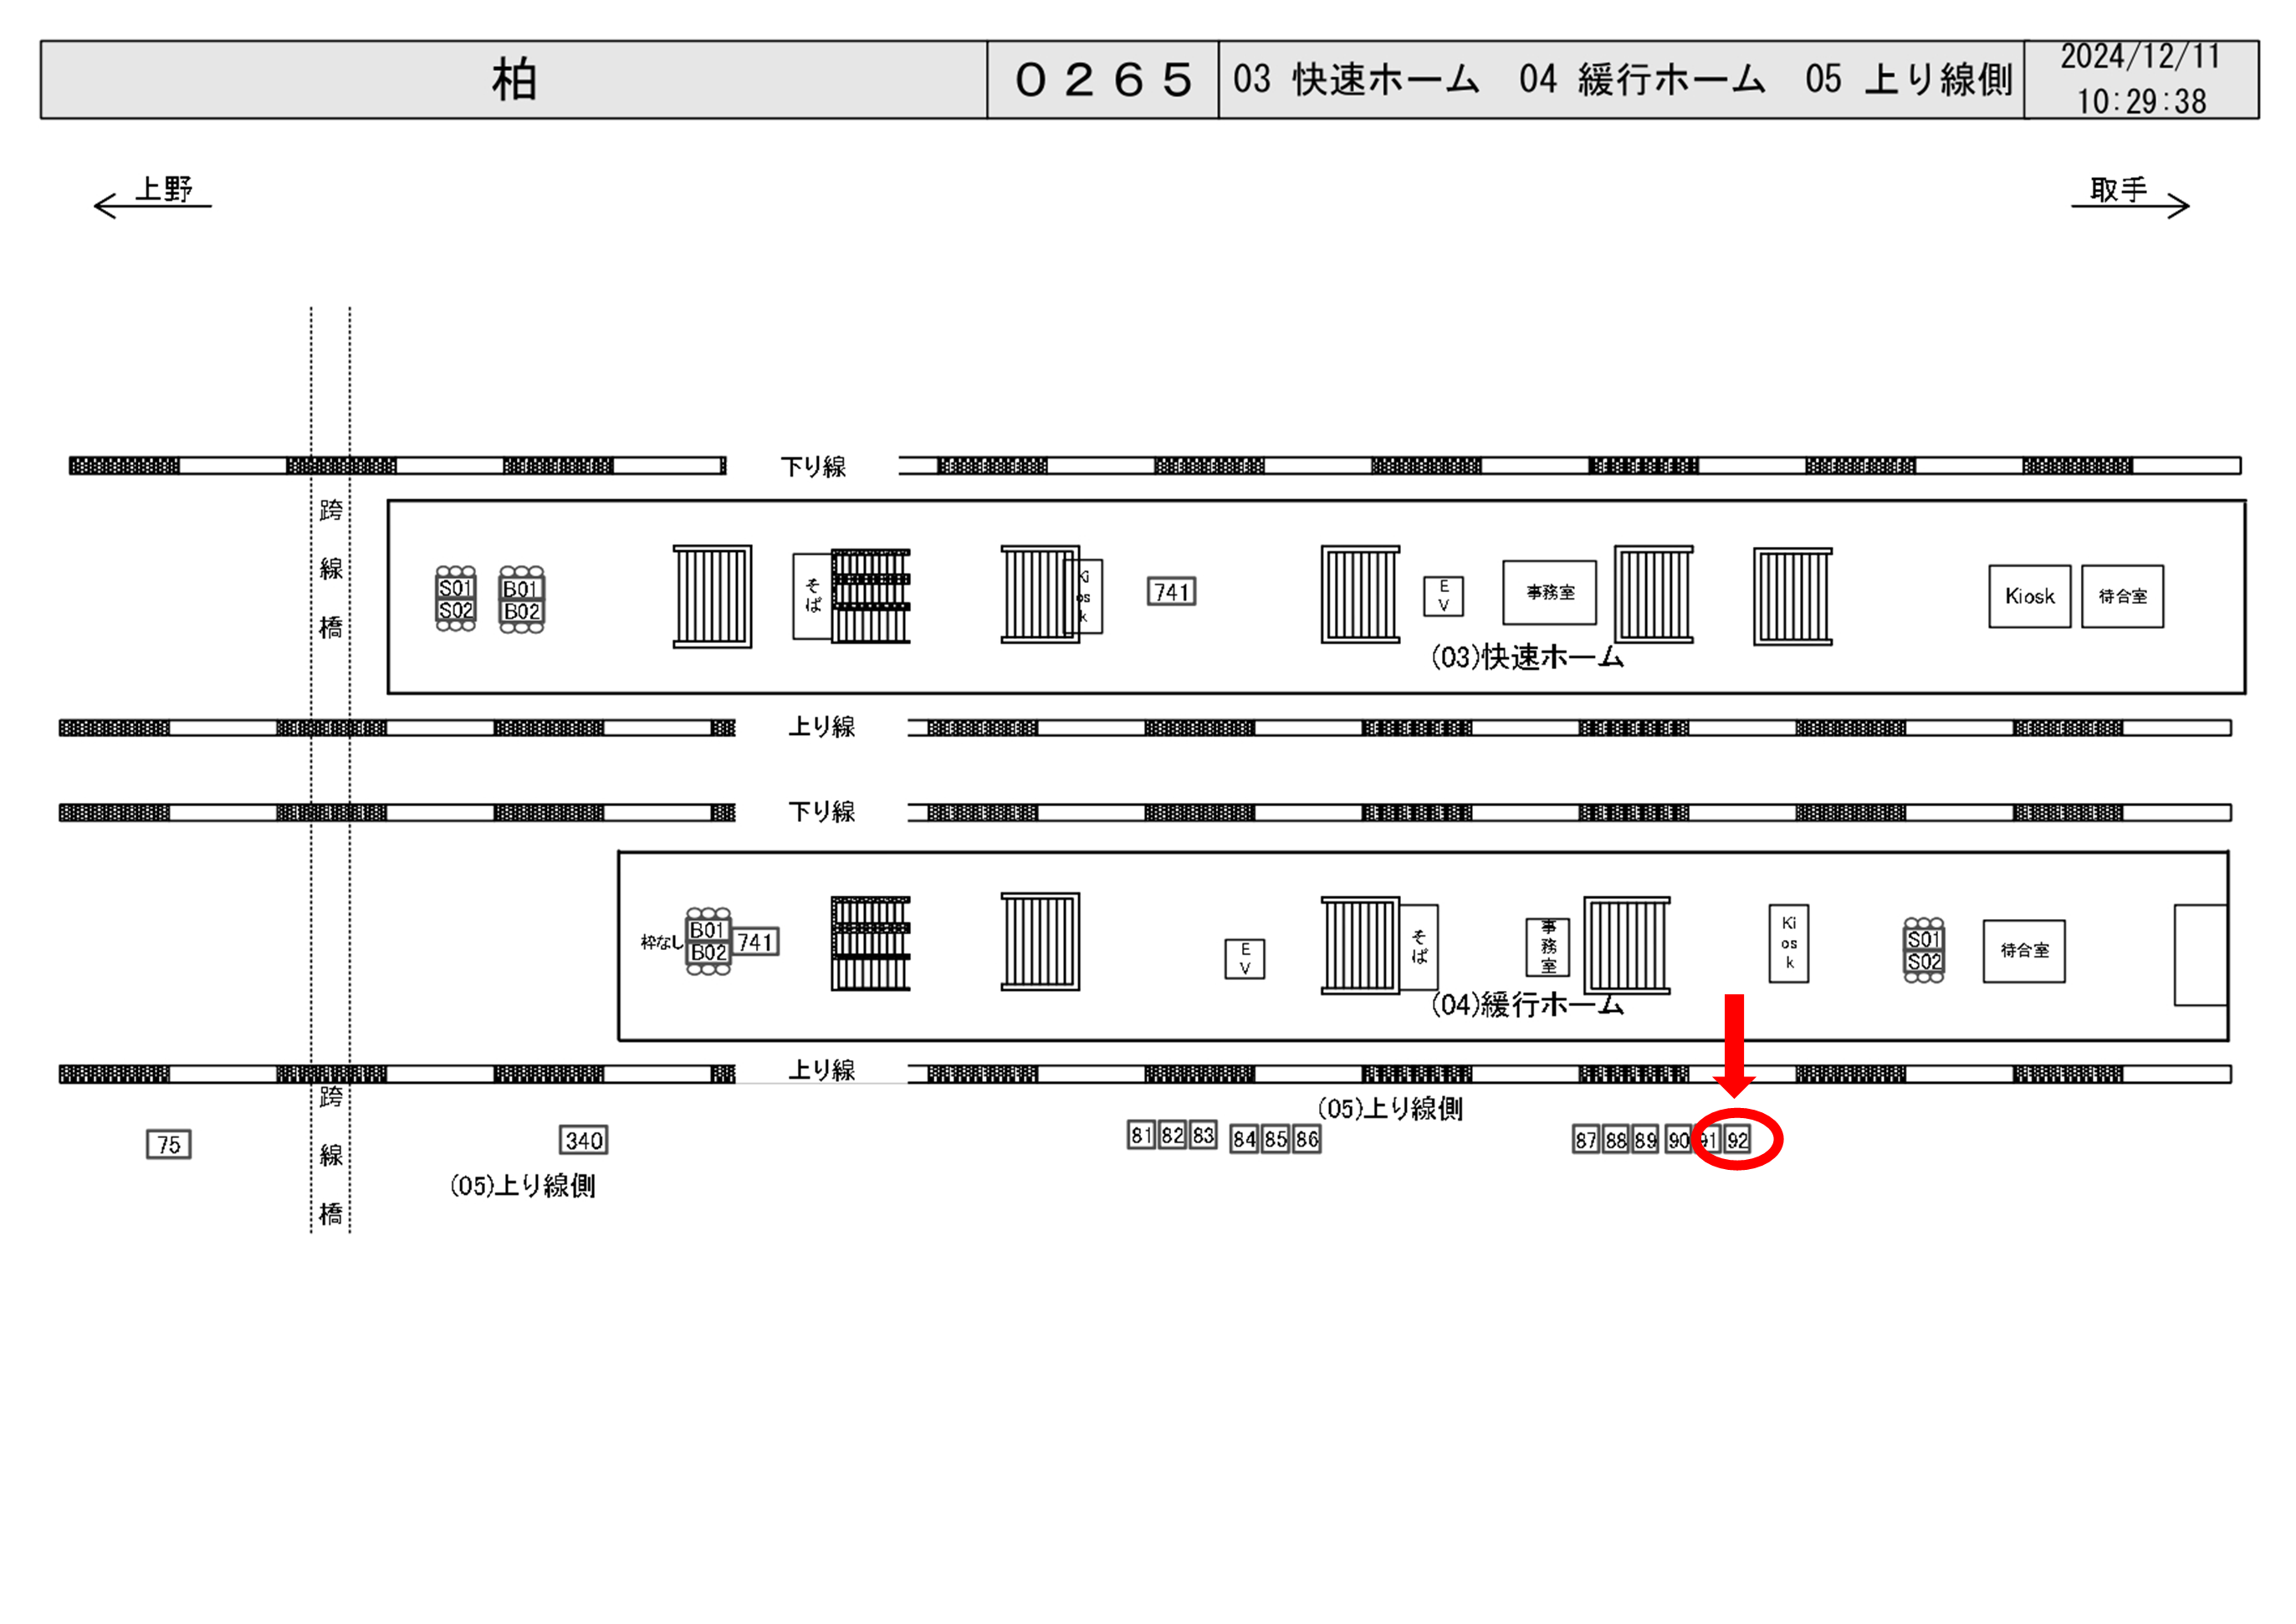Click the 事務室 box on 快速ホーム
The width and height of the screenshot is (2296, 1624).
point(1549,592)
